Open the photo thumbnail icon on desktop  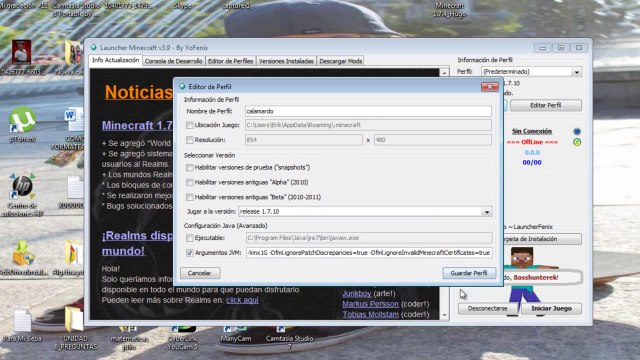pos(21,51)
